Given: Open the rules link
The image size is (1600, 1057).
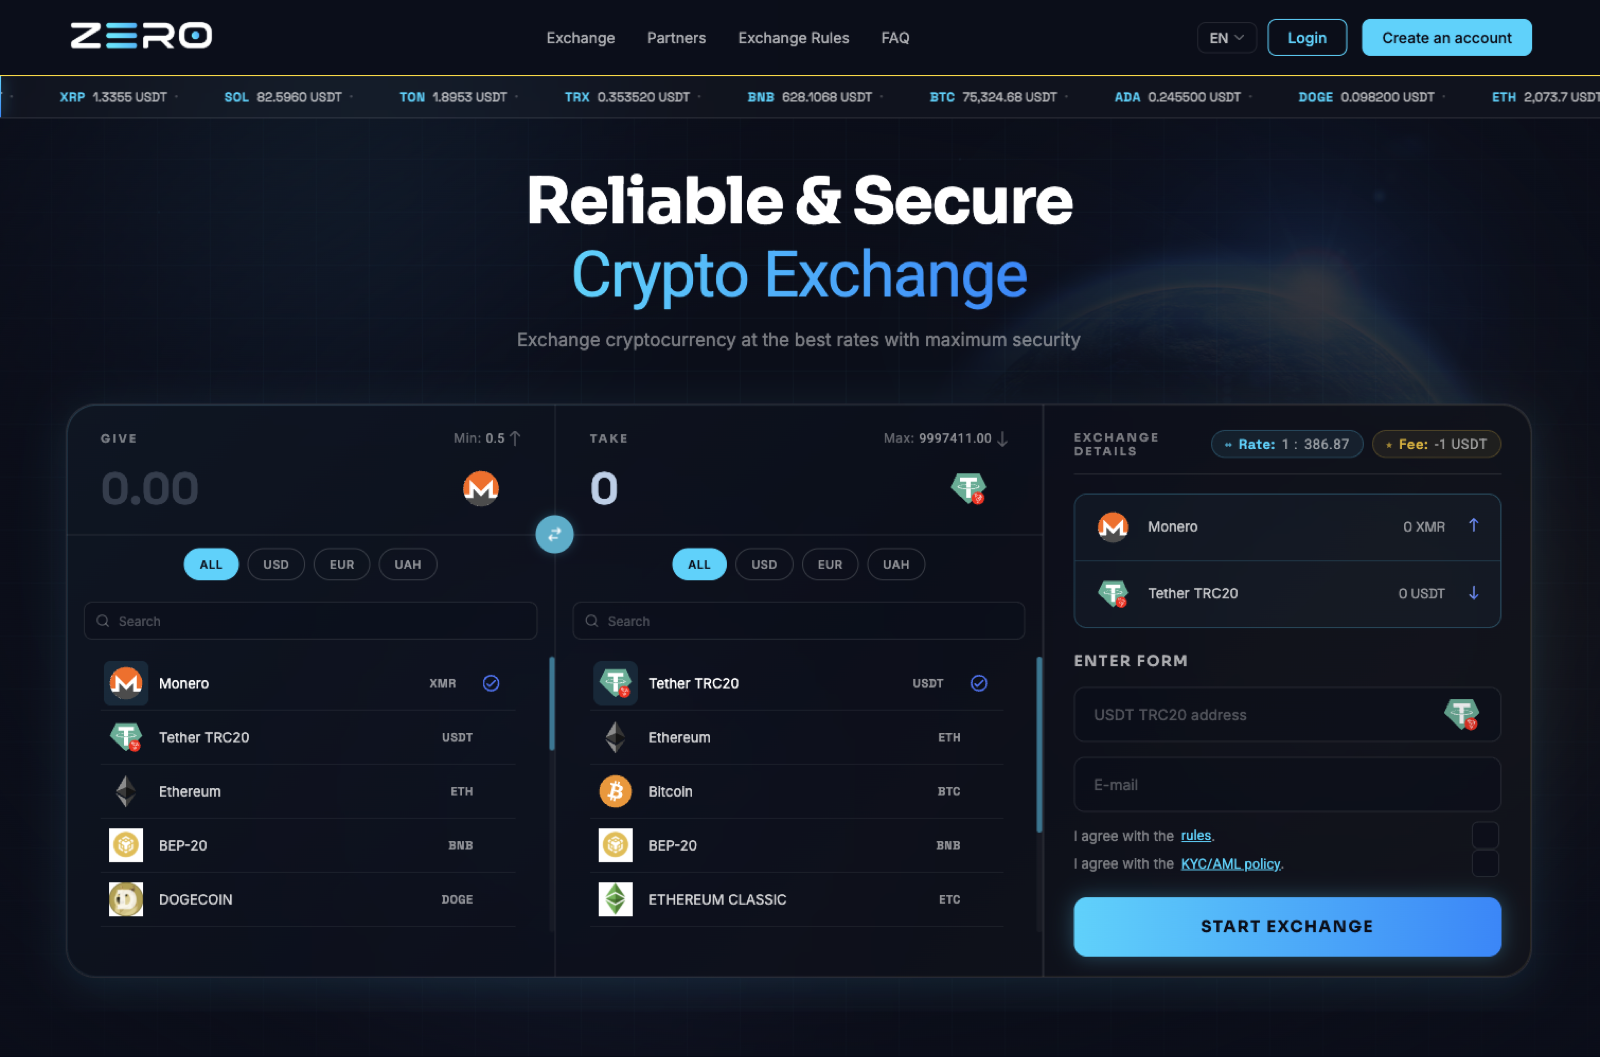Looking at the screenshot, I should click(1196, 836).
